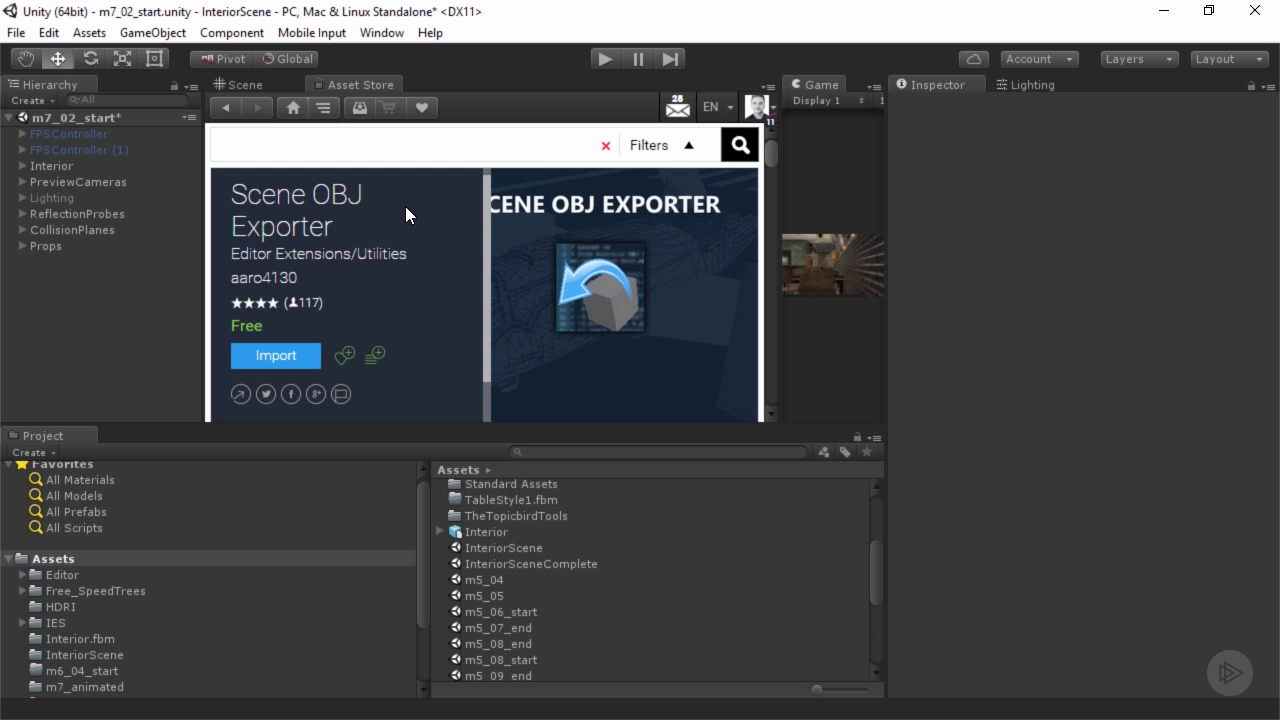This screenshot has height=720, width=1280.
Task: Clear search with the red X
Action: coord(605,146)
